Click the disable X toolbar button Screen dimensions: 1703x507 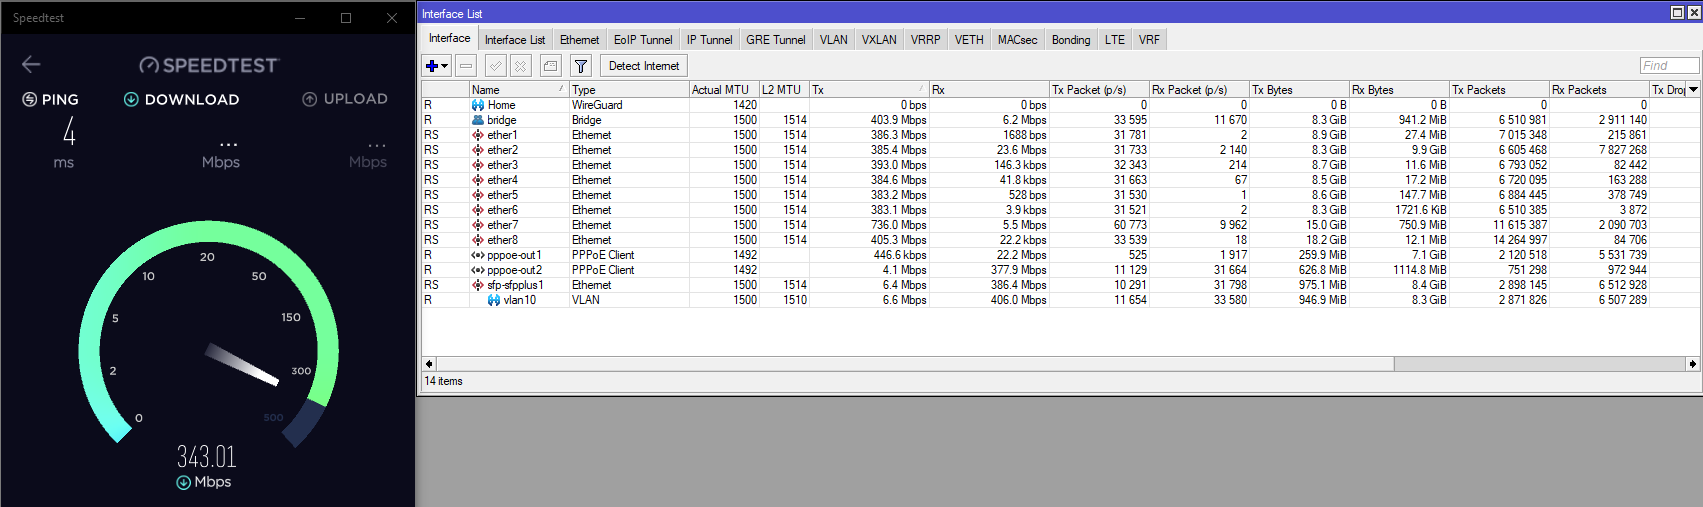520,66
